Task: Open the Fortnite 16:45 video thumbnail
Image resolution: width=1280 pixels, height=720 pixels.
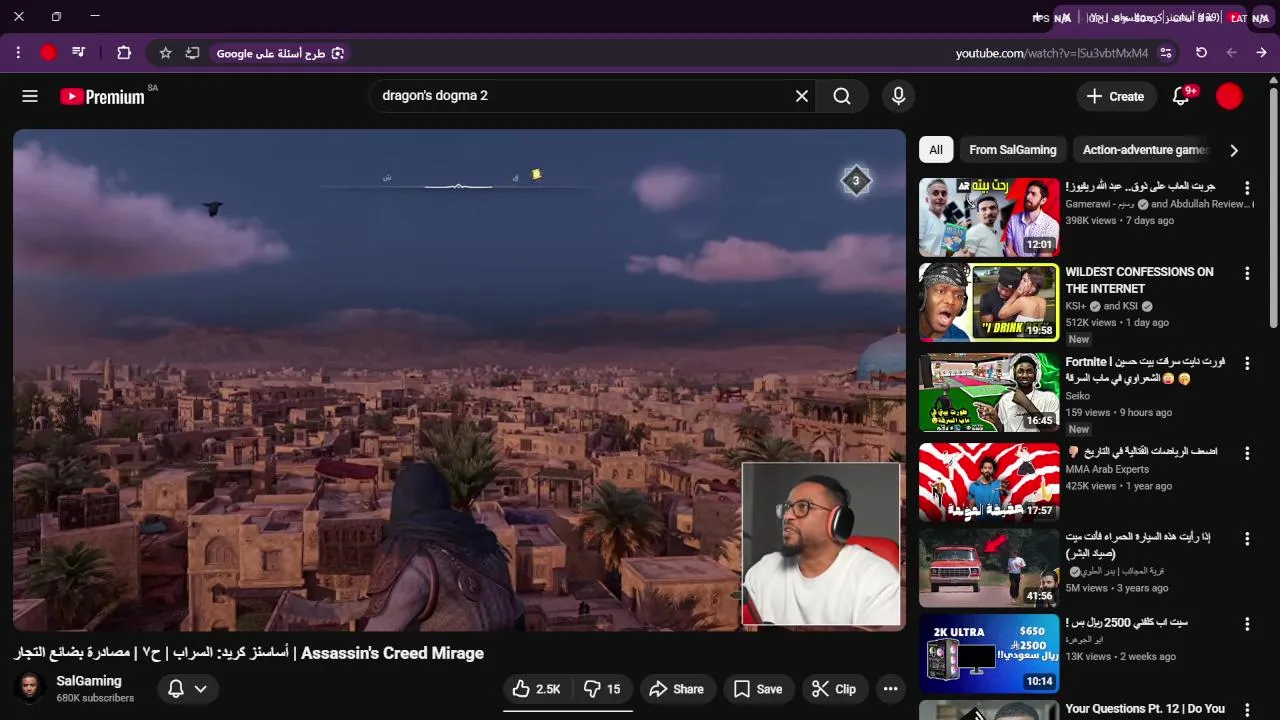Action: pos(989,392)
